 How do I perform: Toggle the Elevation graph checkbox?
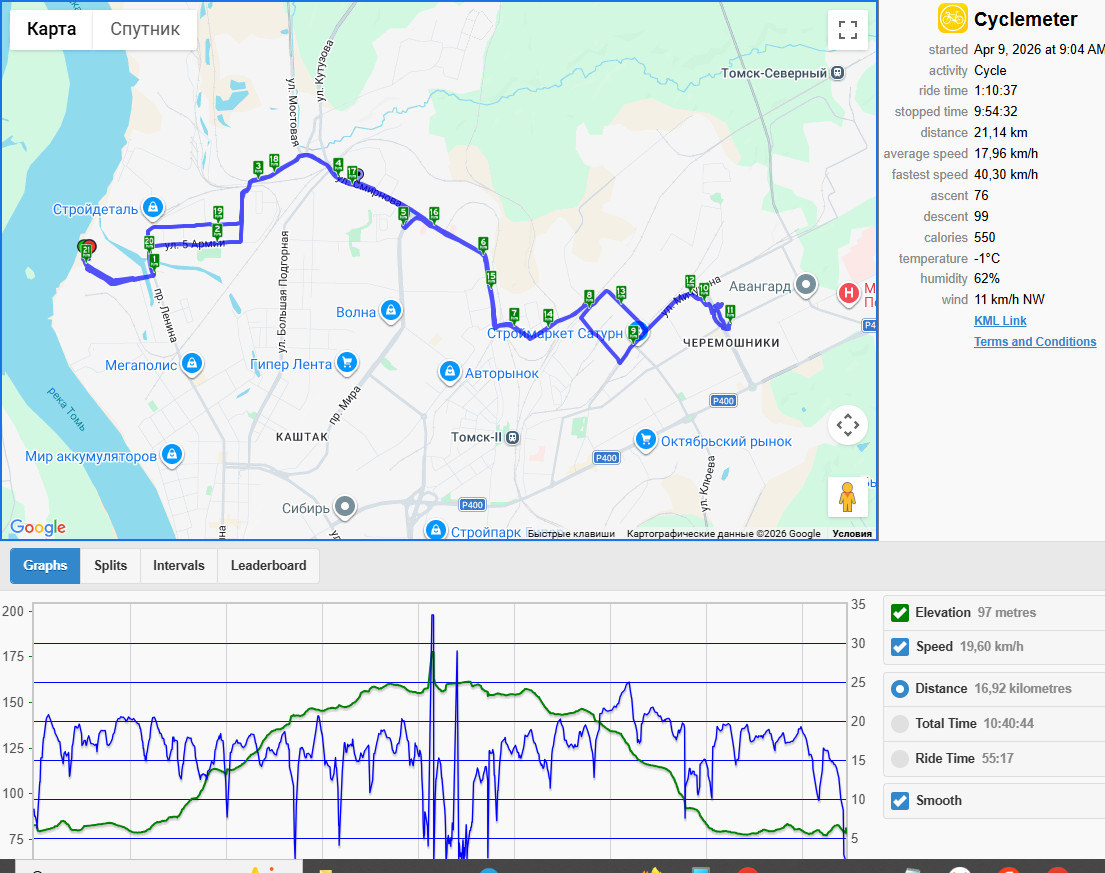coord(900,613)
